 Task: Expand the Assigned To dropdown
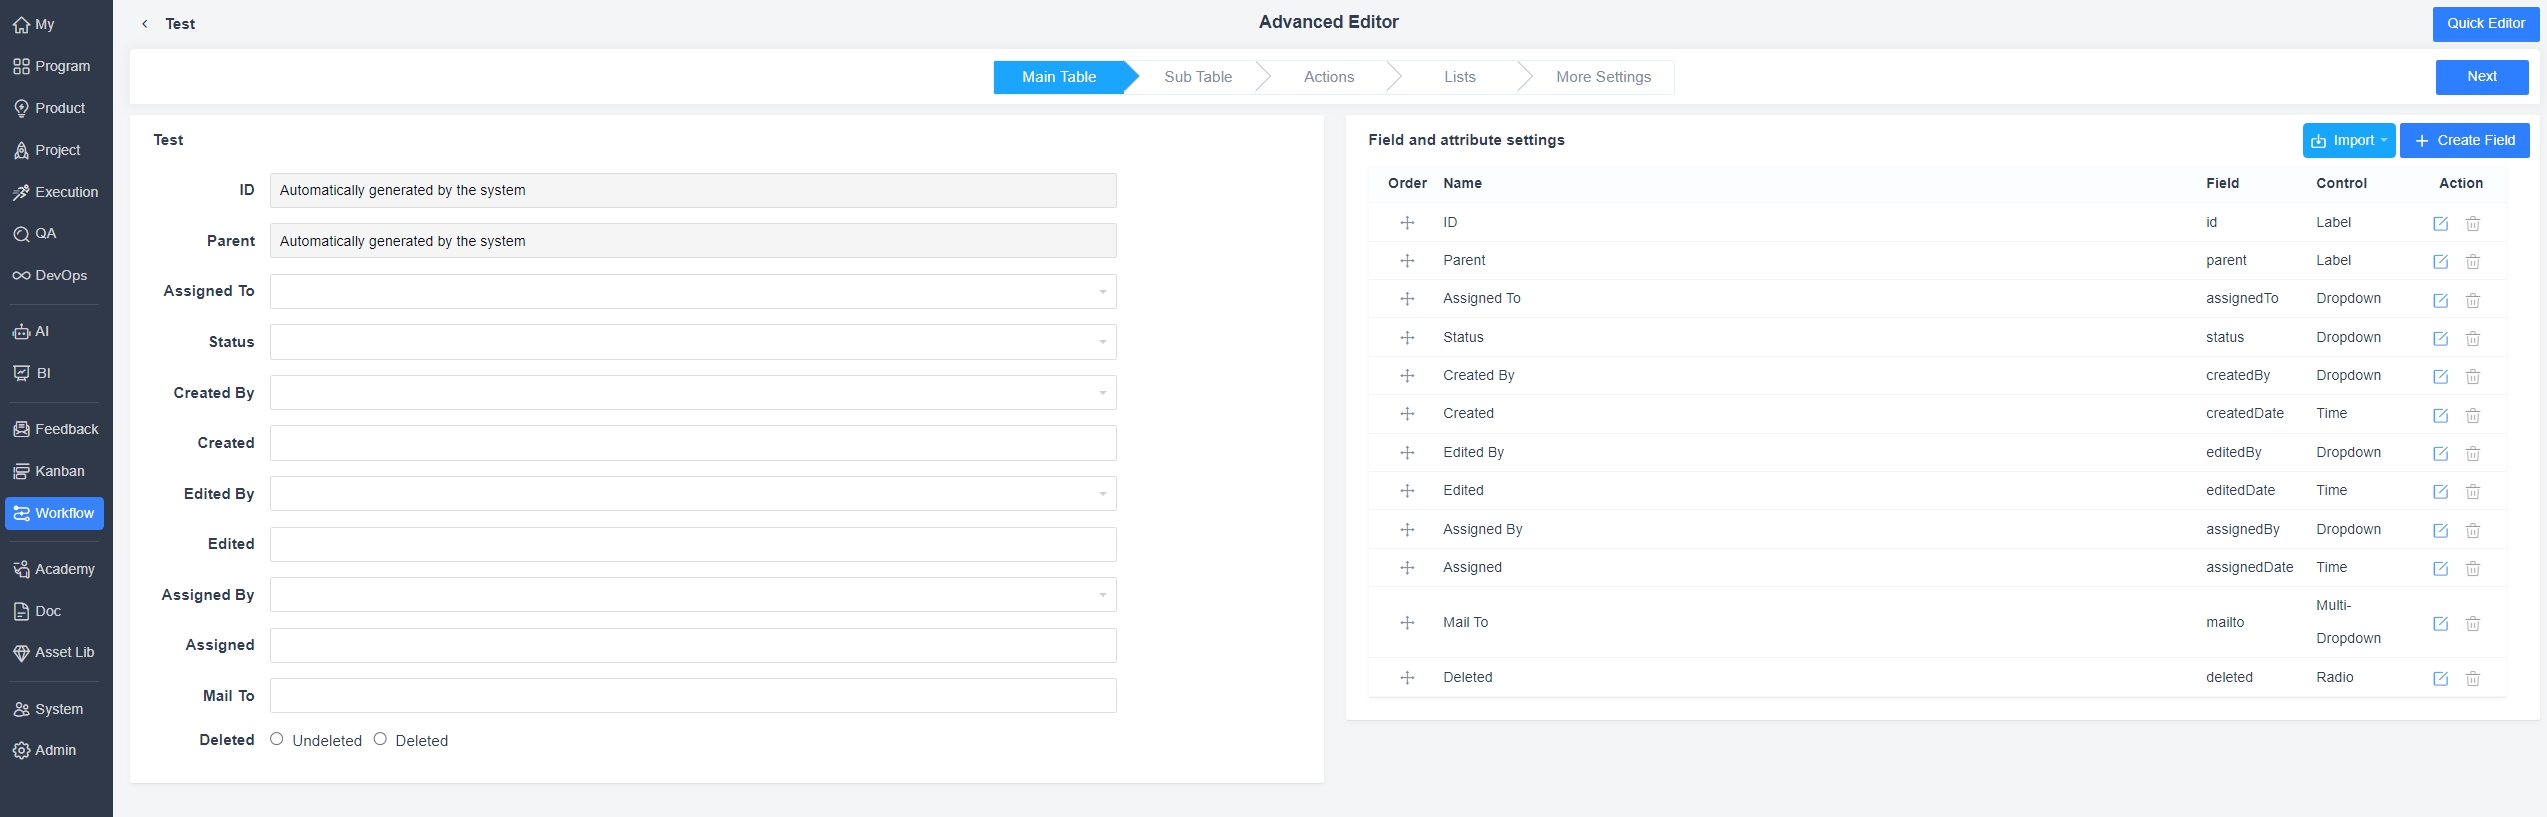click(692, 292)
